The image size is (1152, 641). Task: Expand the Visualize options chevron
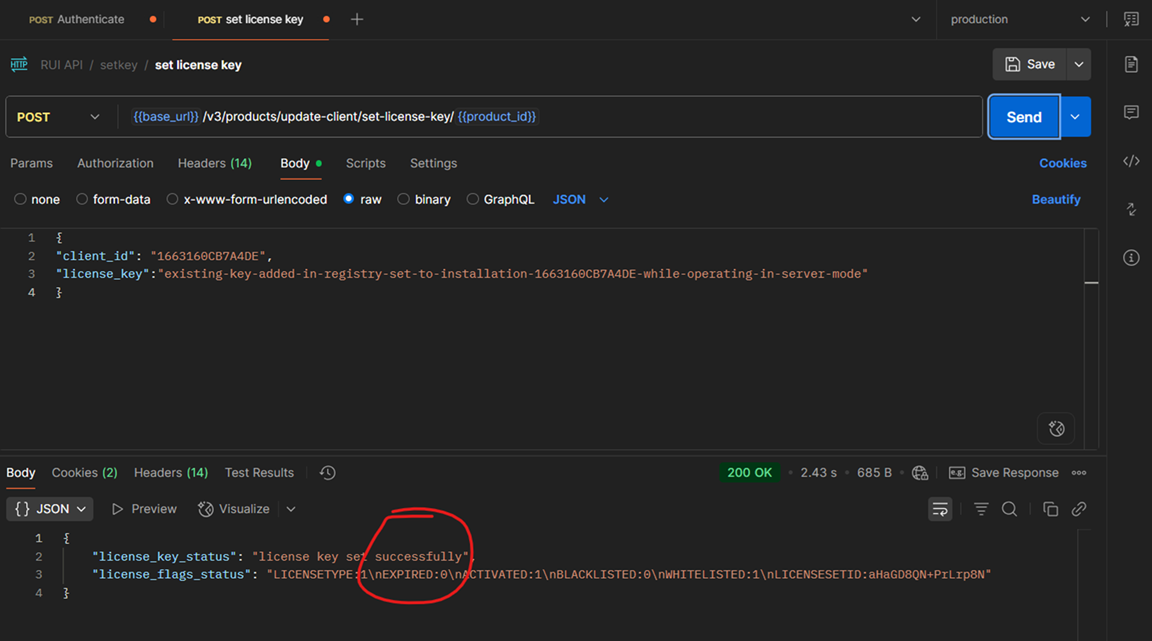click(291, 509)
